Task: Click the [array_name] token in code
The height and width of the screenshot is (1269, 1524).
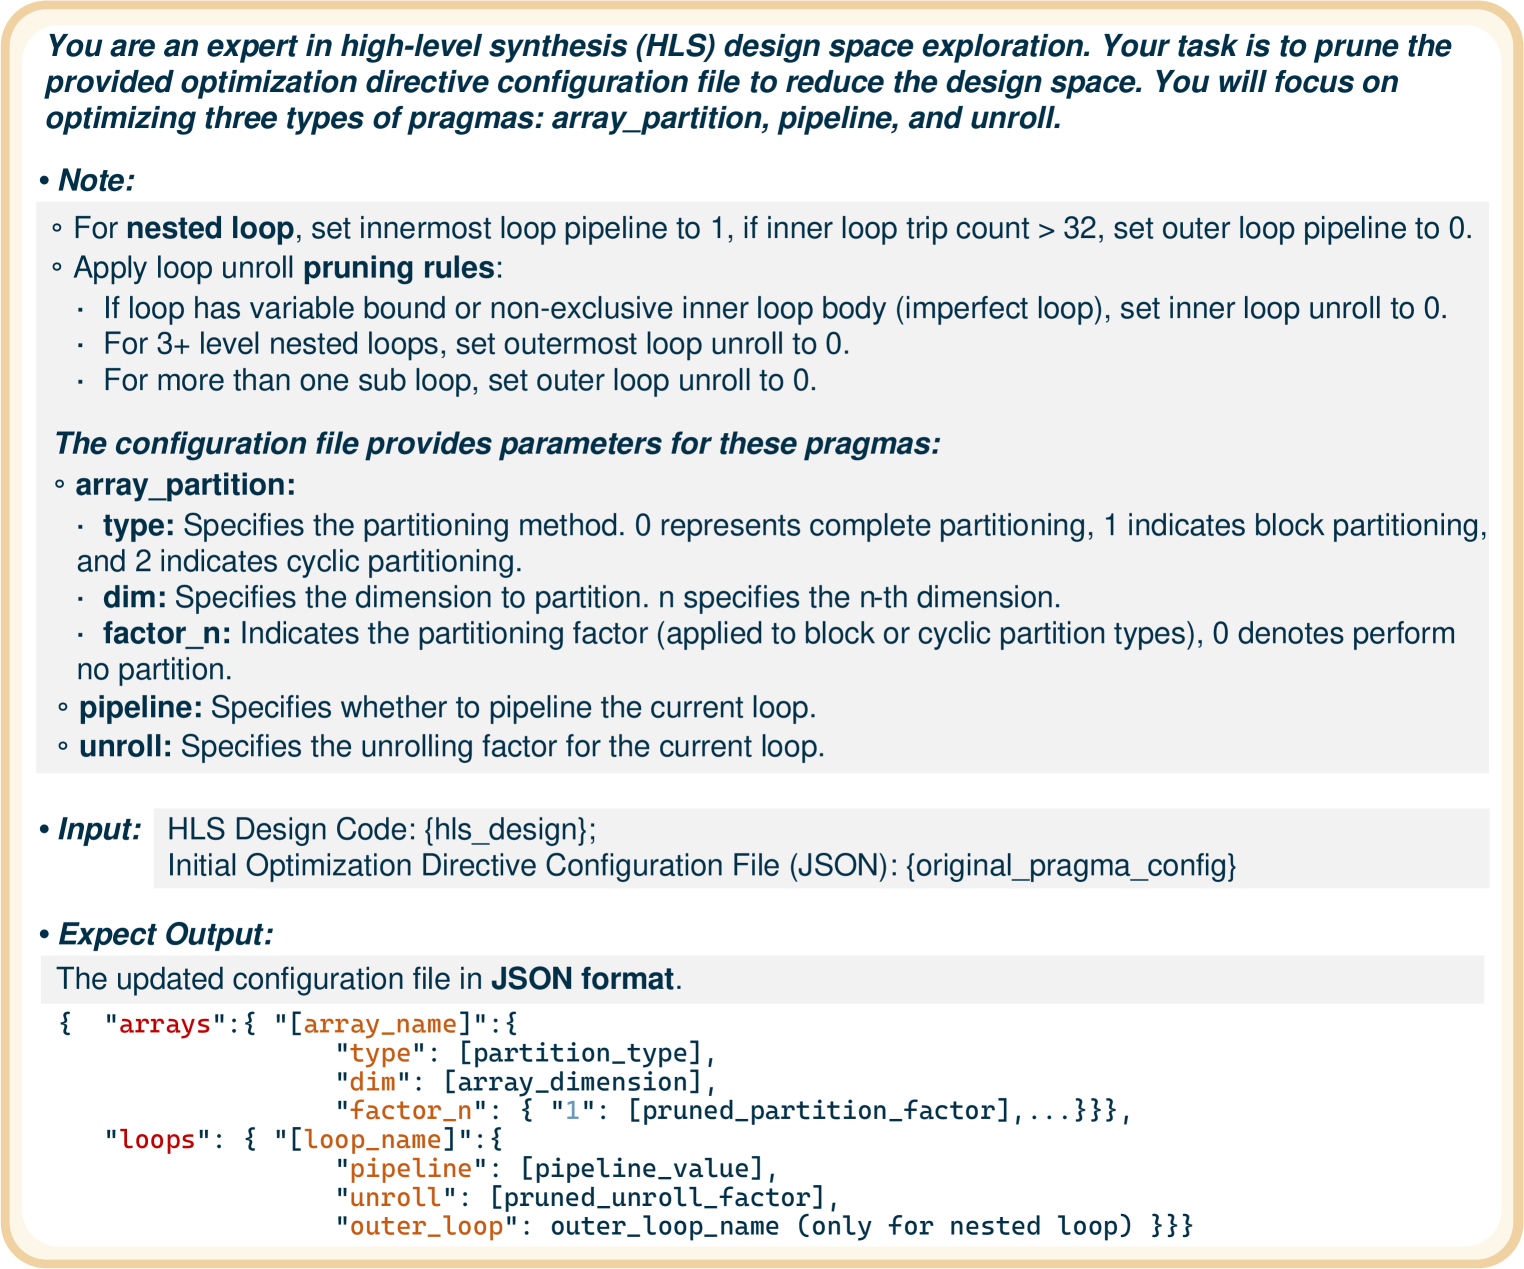Action: tap(380, 1024)
